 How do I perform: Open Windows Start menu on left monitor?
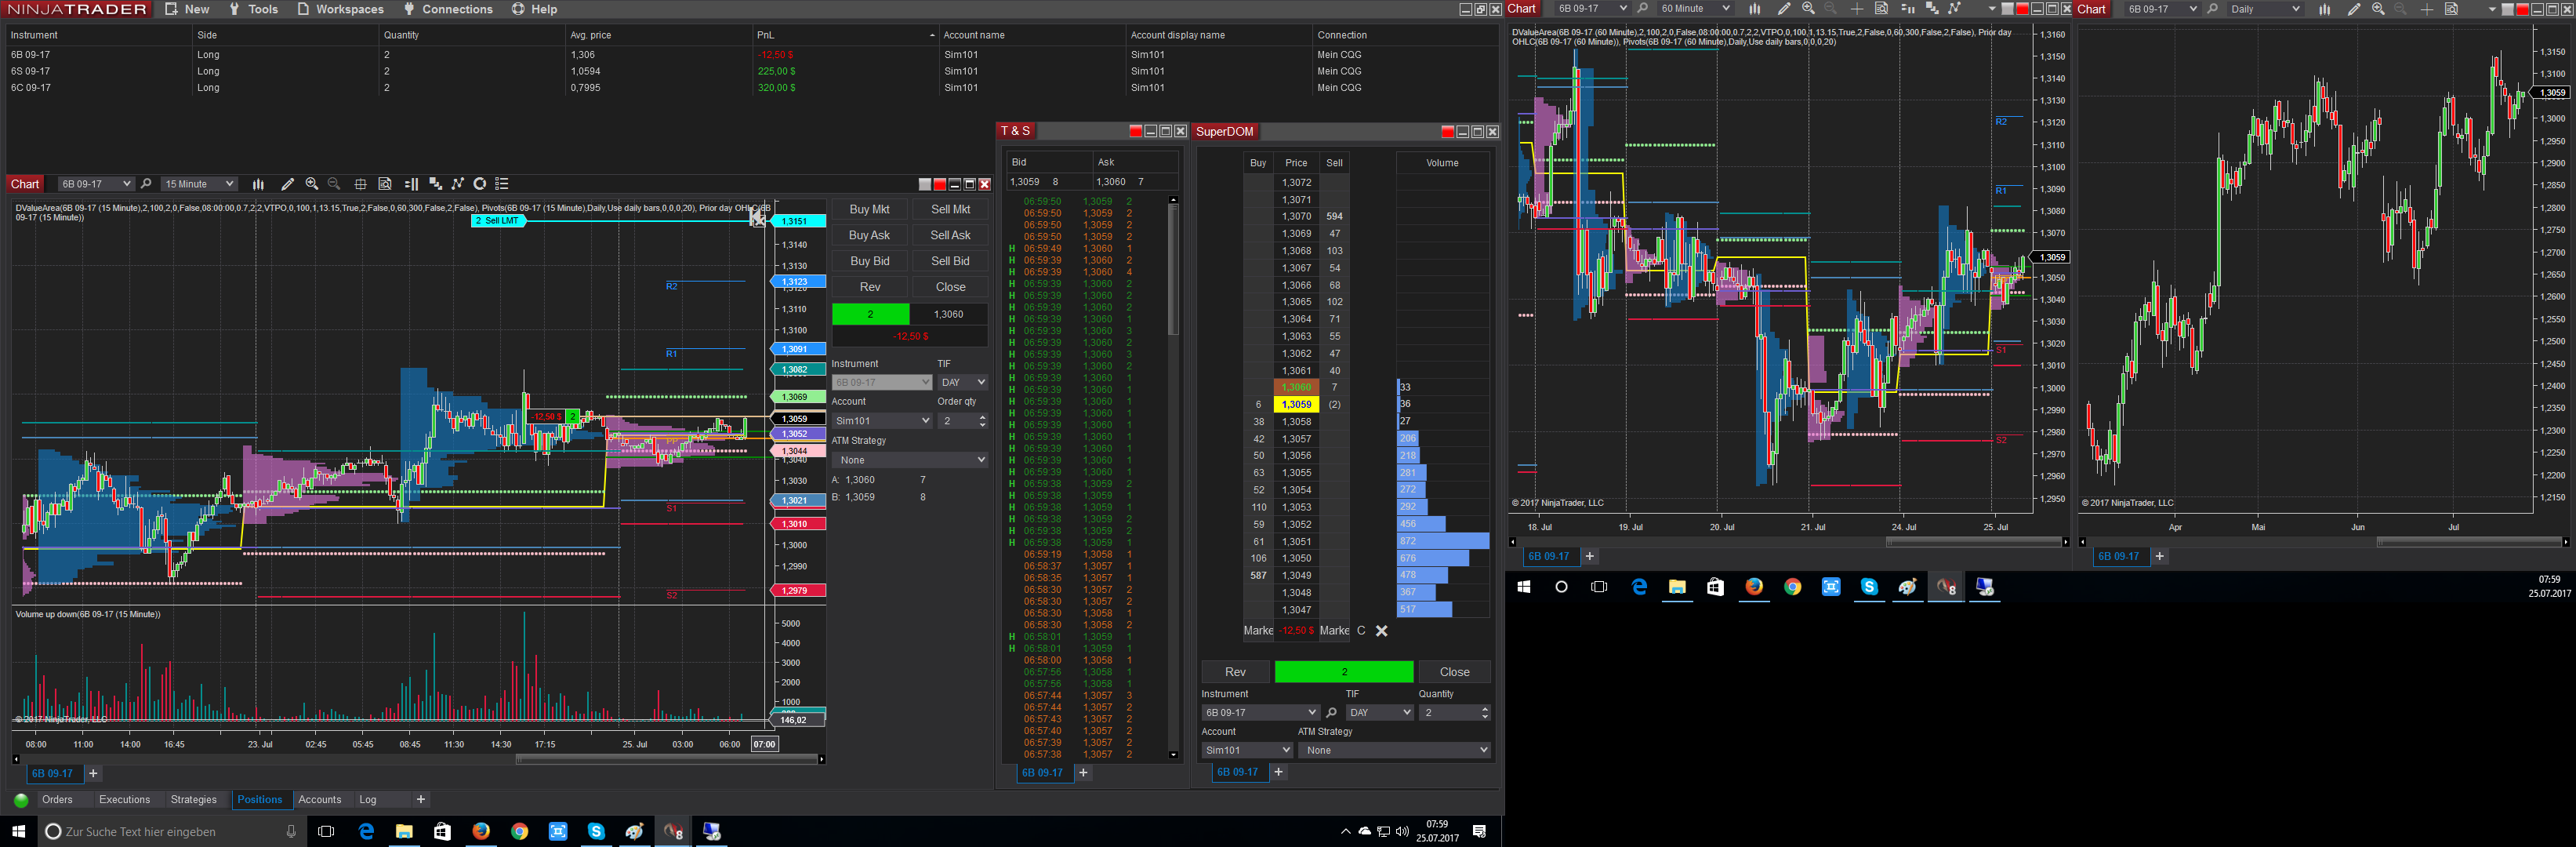point(18,831)
